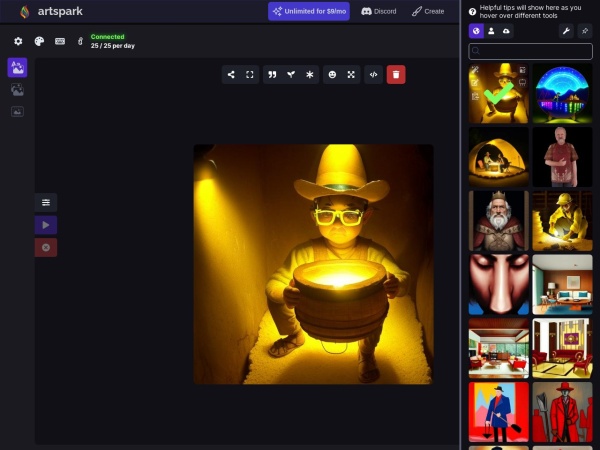Open the Discord link
Screen dimensions: 600x450
click(380, 11)
